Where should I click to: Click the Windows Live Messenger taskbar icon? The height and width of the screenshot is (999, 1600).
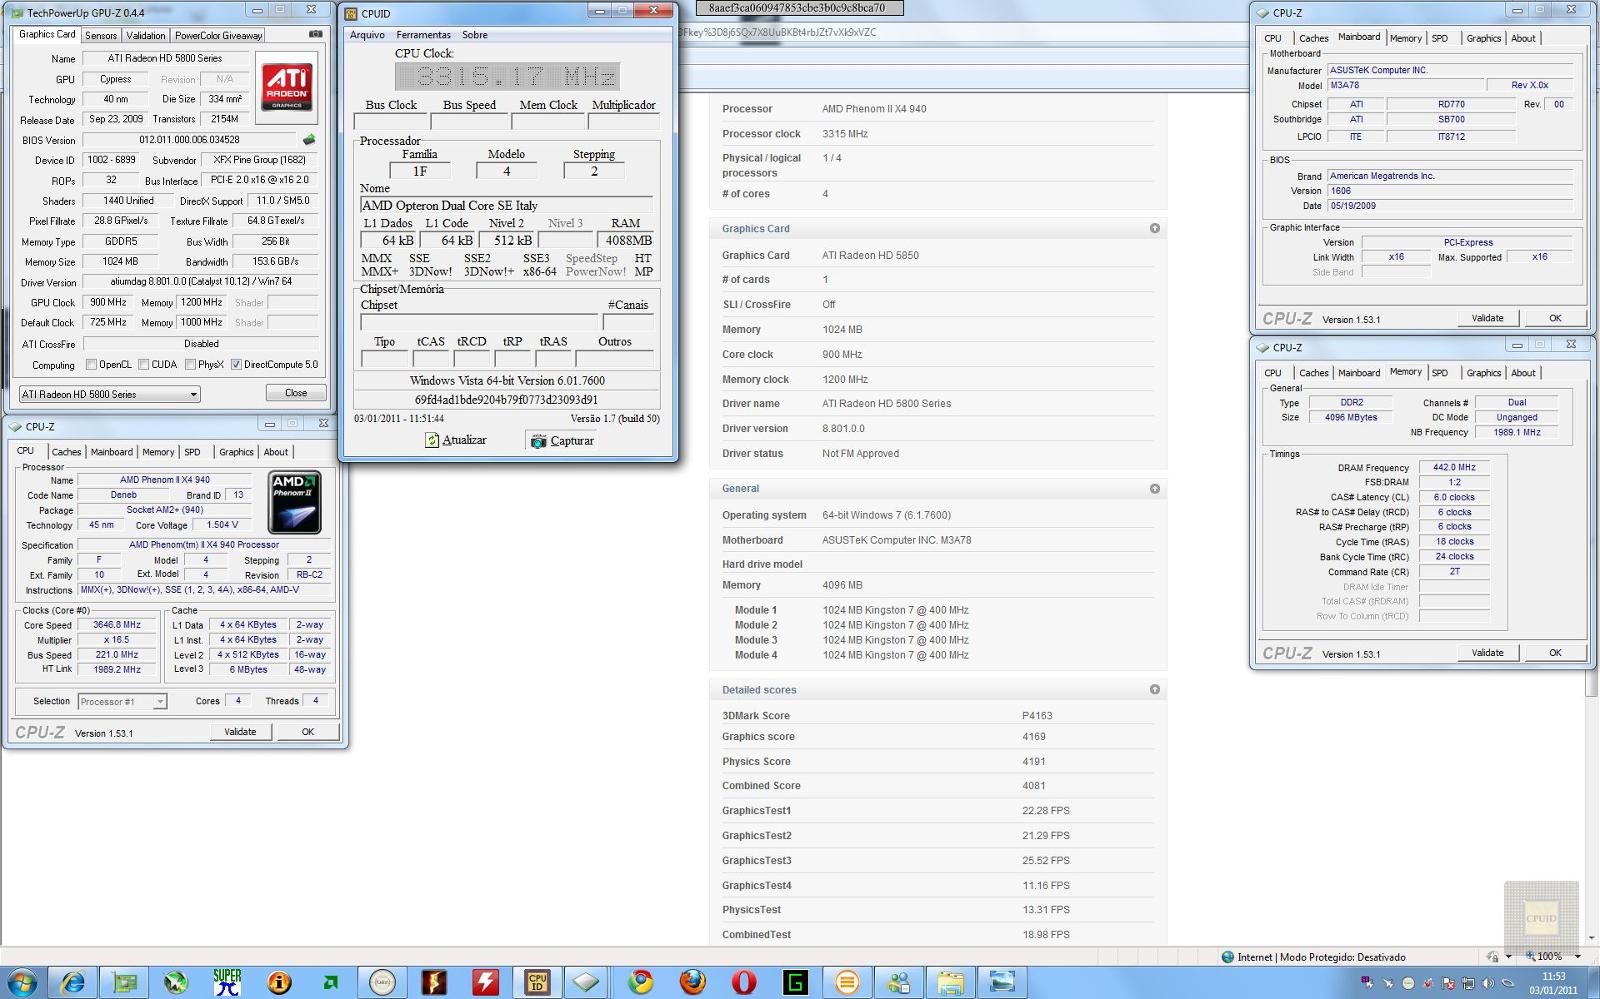click(x=899, y=982)
